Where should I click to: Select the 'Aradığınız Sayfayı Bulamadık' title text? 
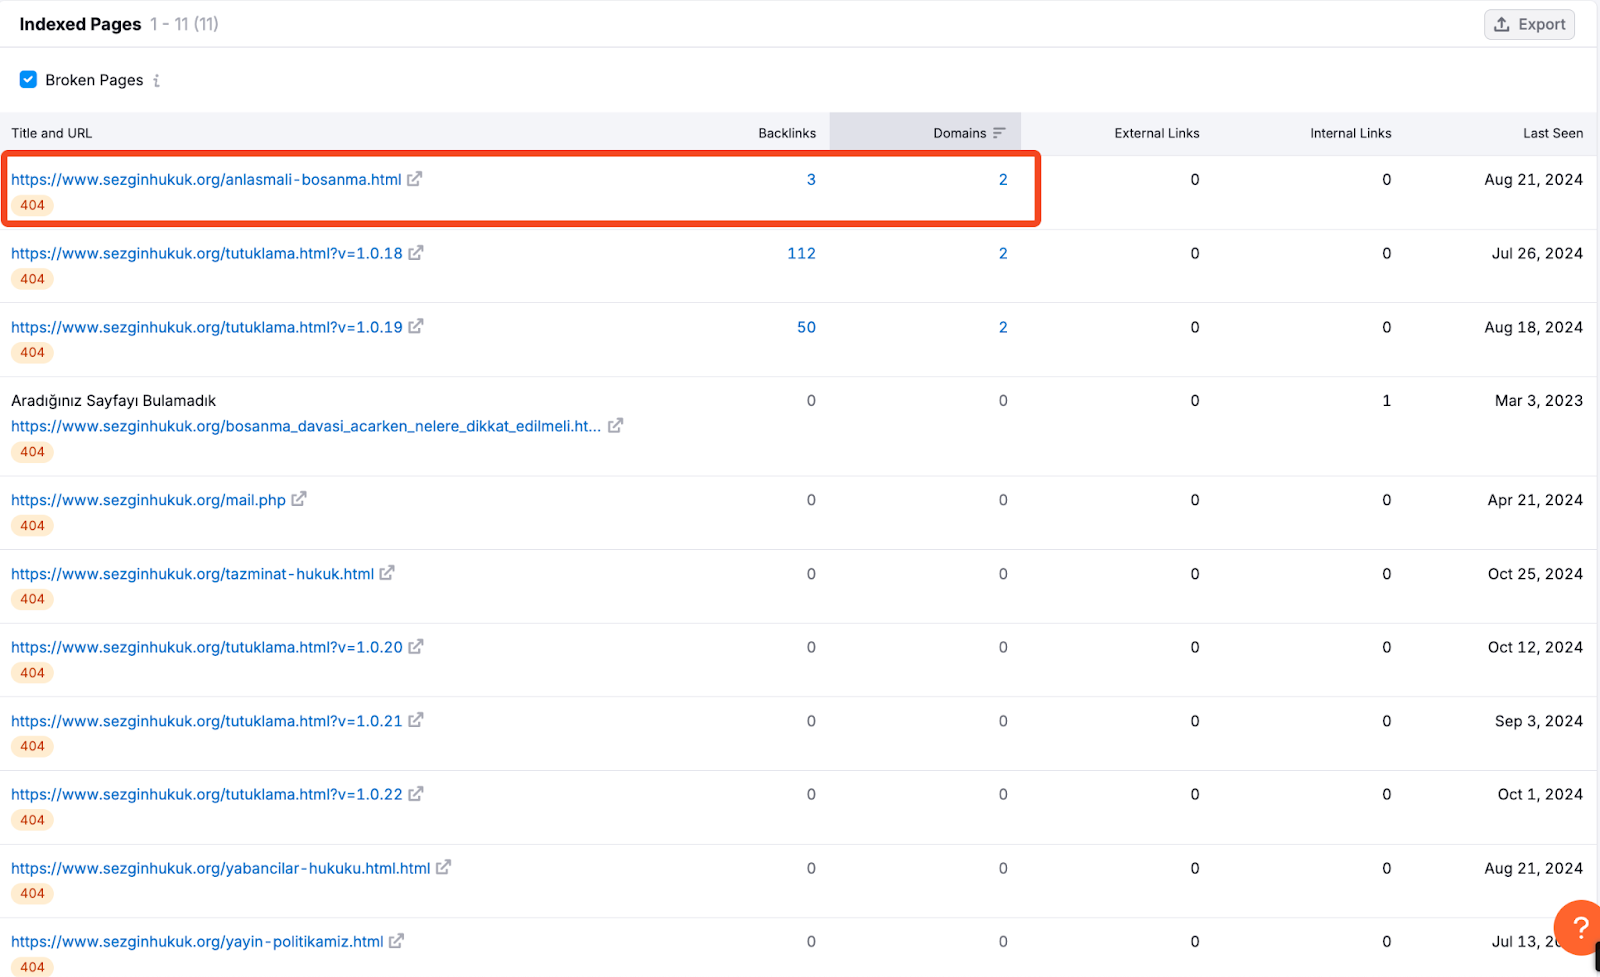[x=113, y=400]
